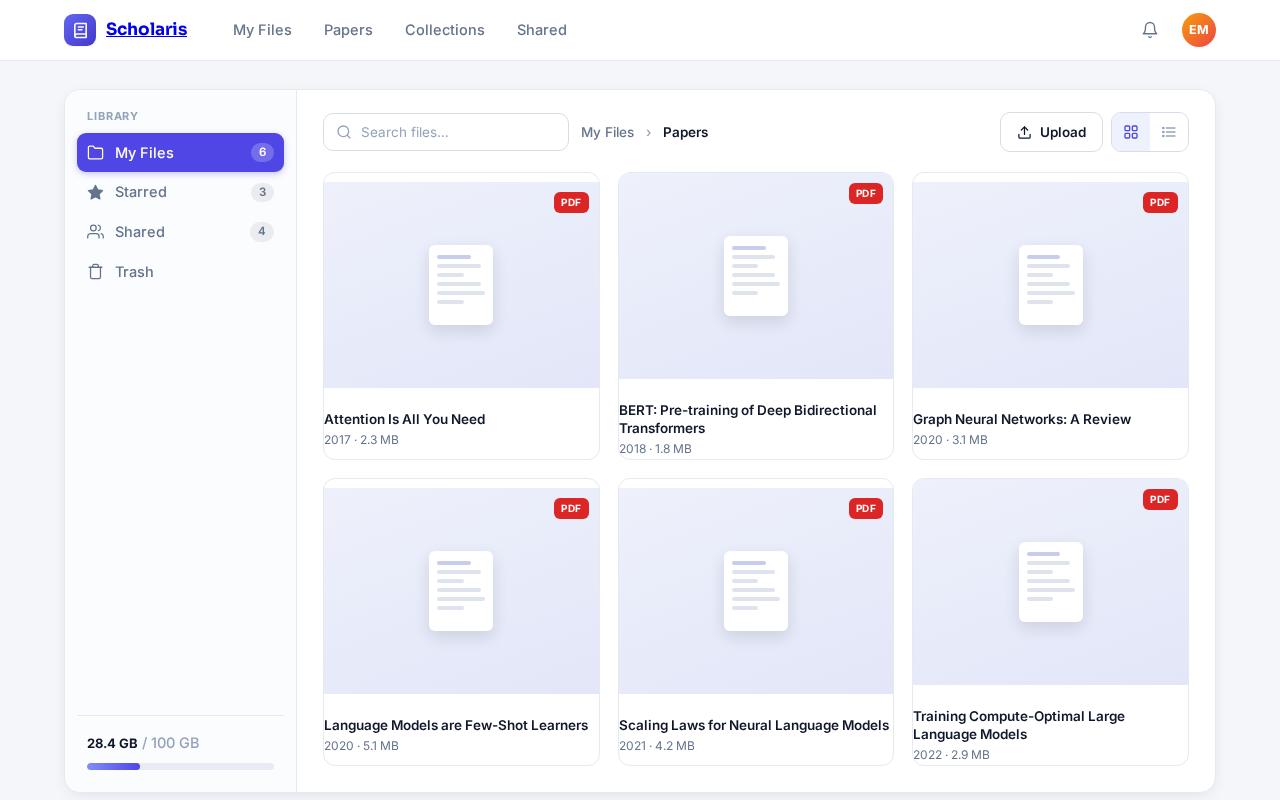Click the folder icon beside My Files
Viewport: 1280px width, 800px height.
tap(95, 153)
